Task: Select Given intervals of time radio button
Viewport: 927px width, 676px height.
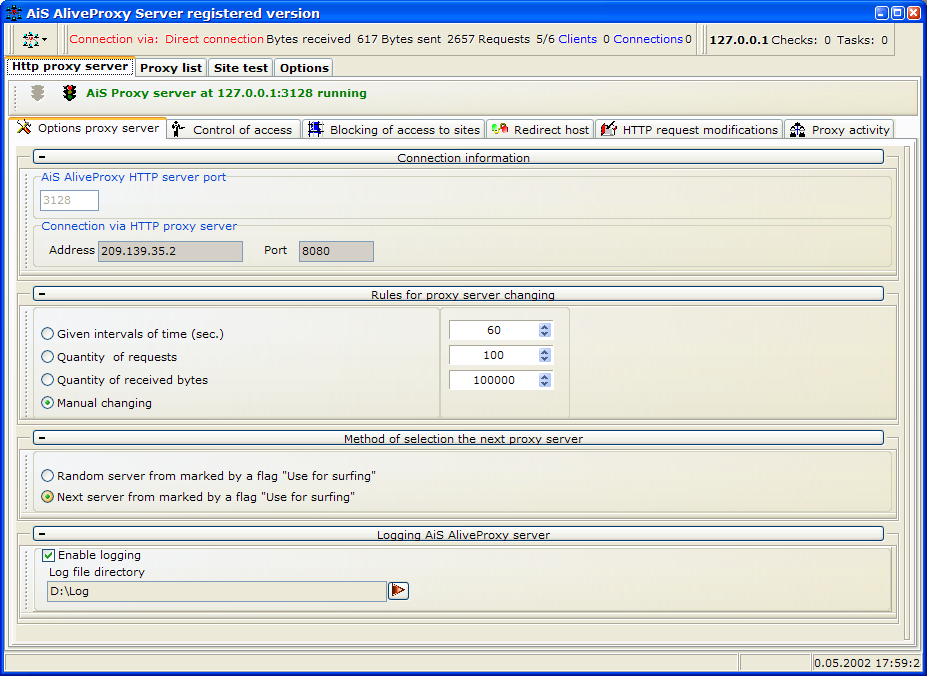Action: click(x=47, y=334)
